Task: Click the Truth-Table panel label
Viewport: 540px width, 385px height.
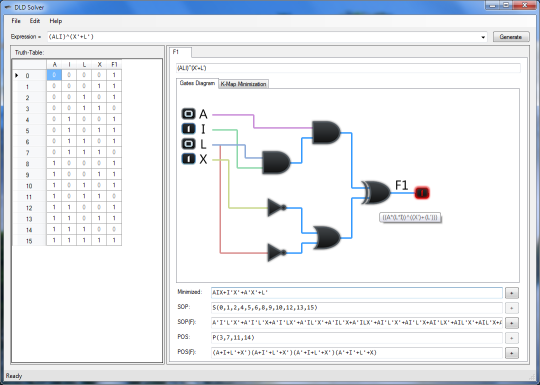Action: click(x=29, y=53)
